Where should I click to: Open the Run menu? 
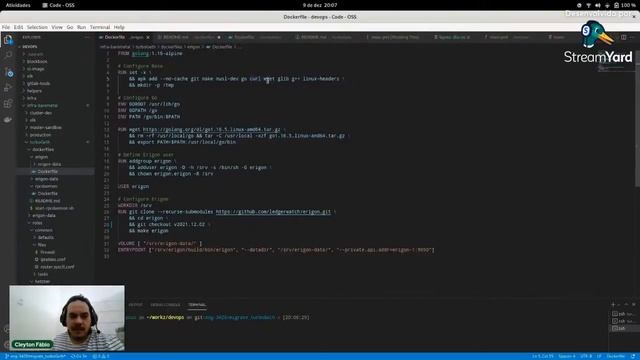tap(81, 27)
